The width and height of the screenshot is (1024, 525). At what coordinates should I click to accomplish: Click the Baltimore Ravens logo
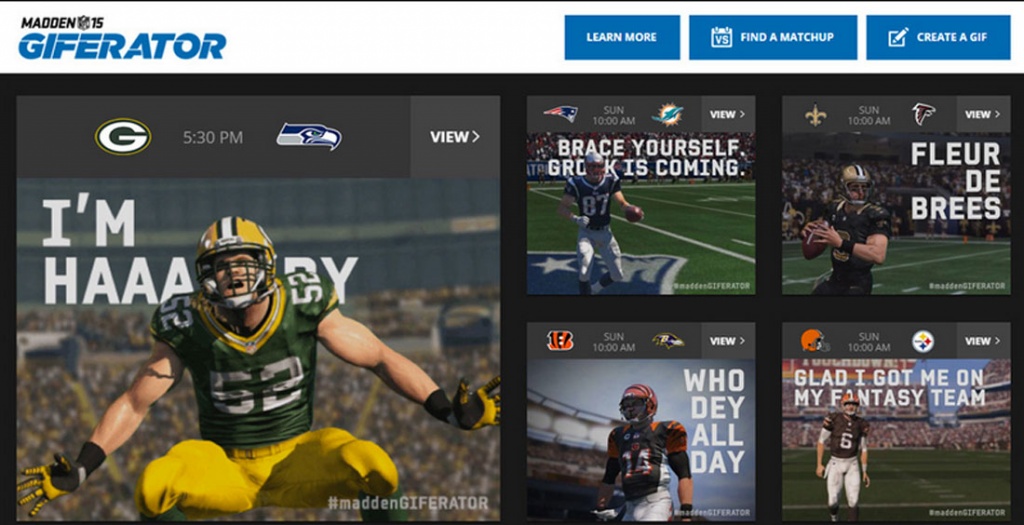tap(667, 341)
